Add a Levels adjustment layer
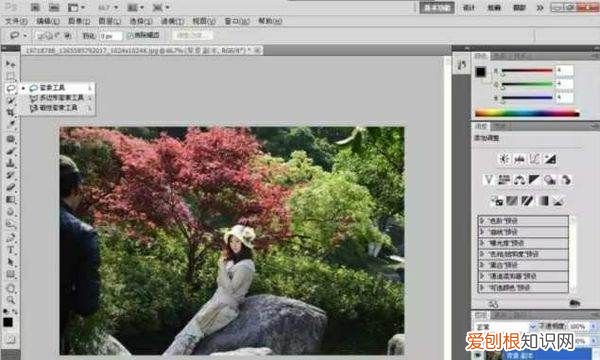This screenshot has width=600, height=360. [x=519, y=159]
